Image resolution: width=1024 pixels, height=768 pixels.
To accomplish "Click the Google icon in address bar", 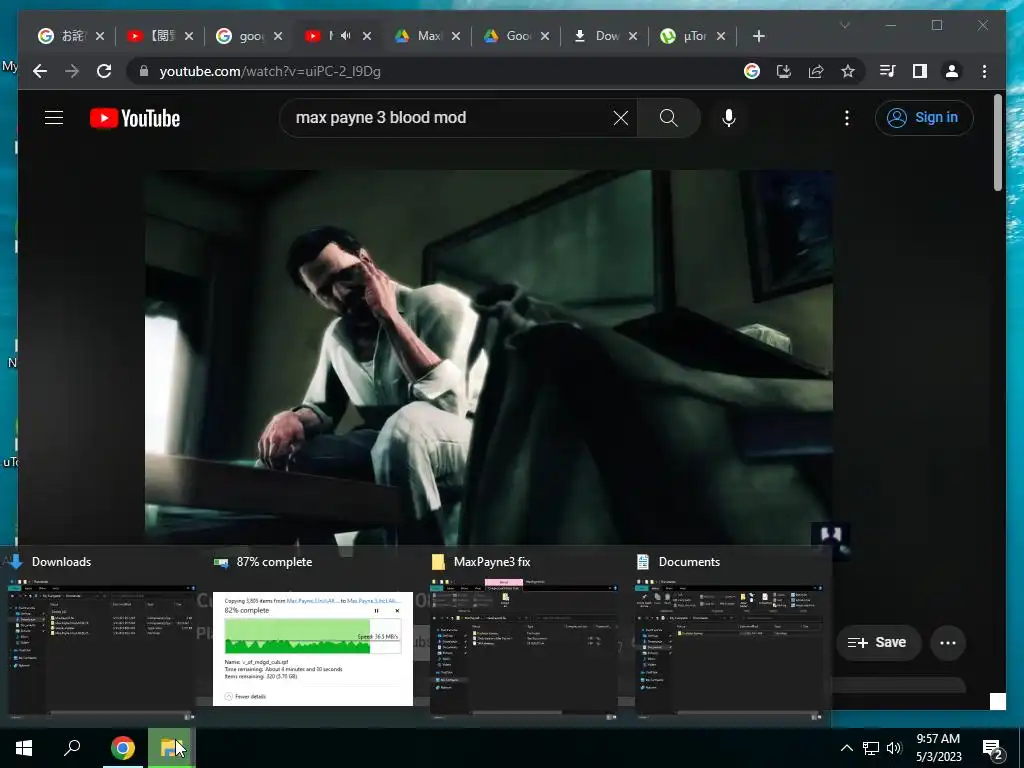I will pos(752,71).
